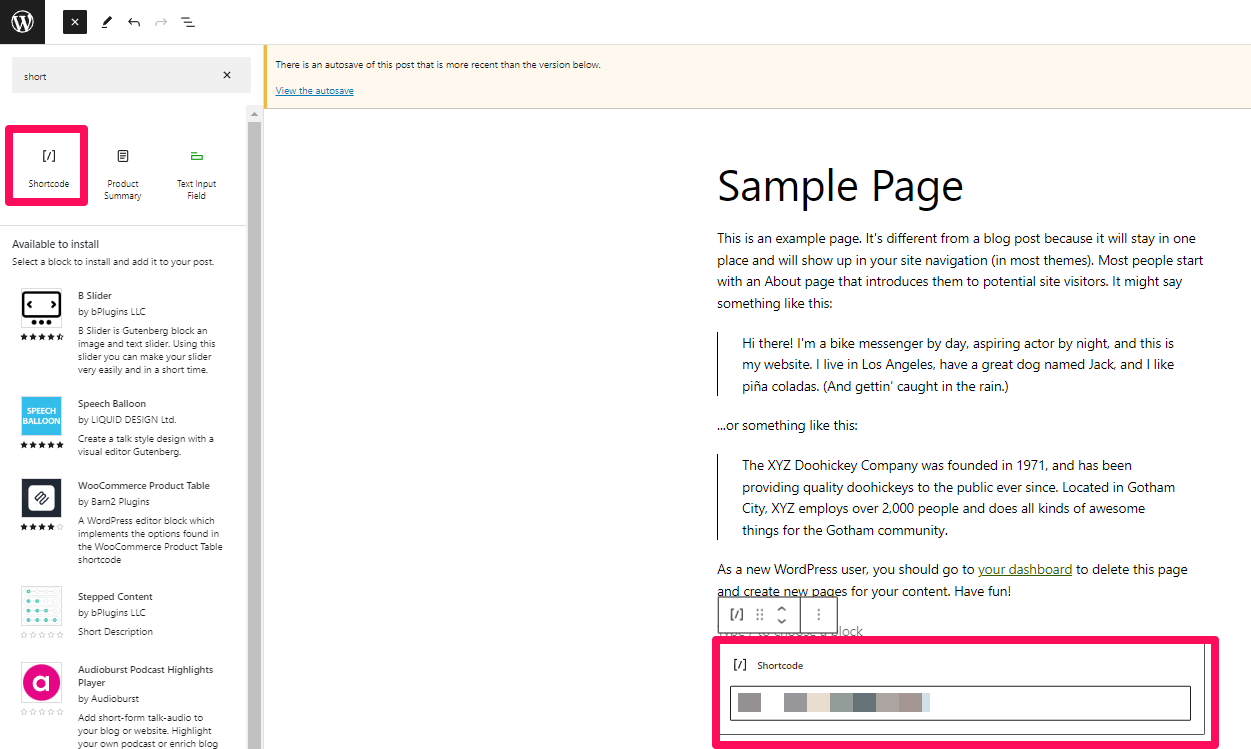Click the WooCommerce Product Table title

pyautogui.click(x=144, y=486)
